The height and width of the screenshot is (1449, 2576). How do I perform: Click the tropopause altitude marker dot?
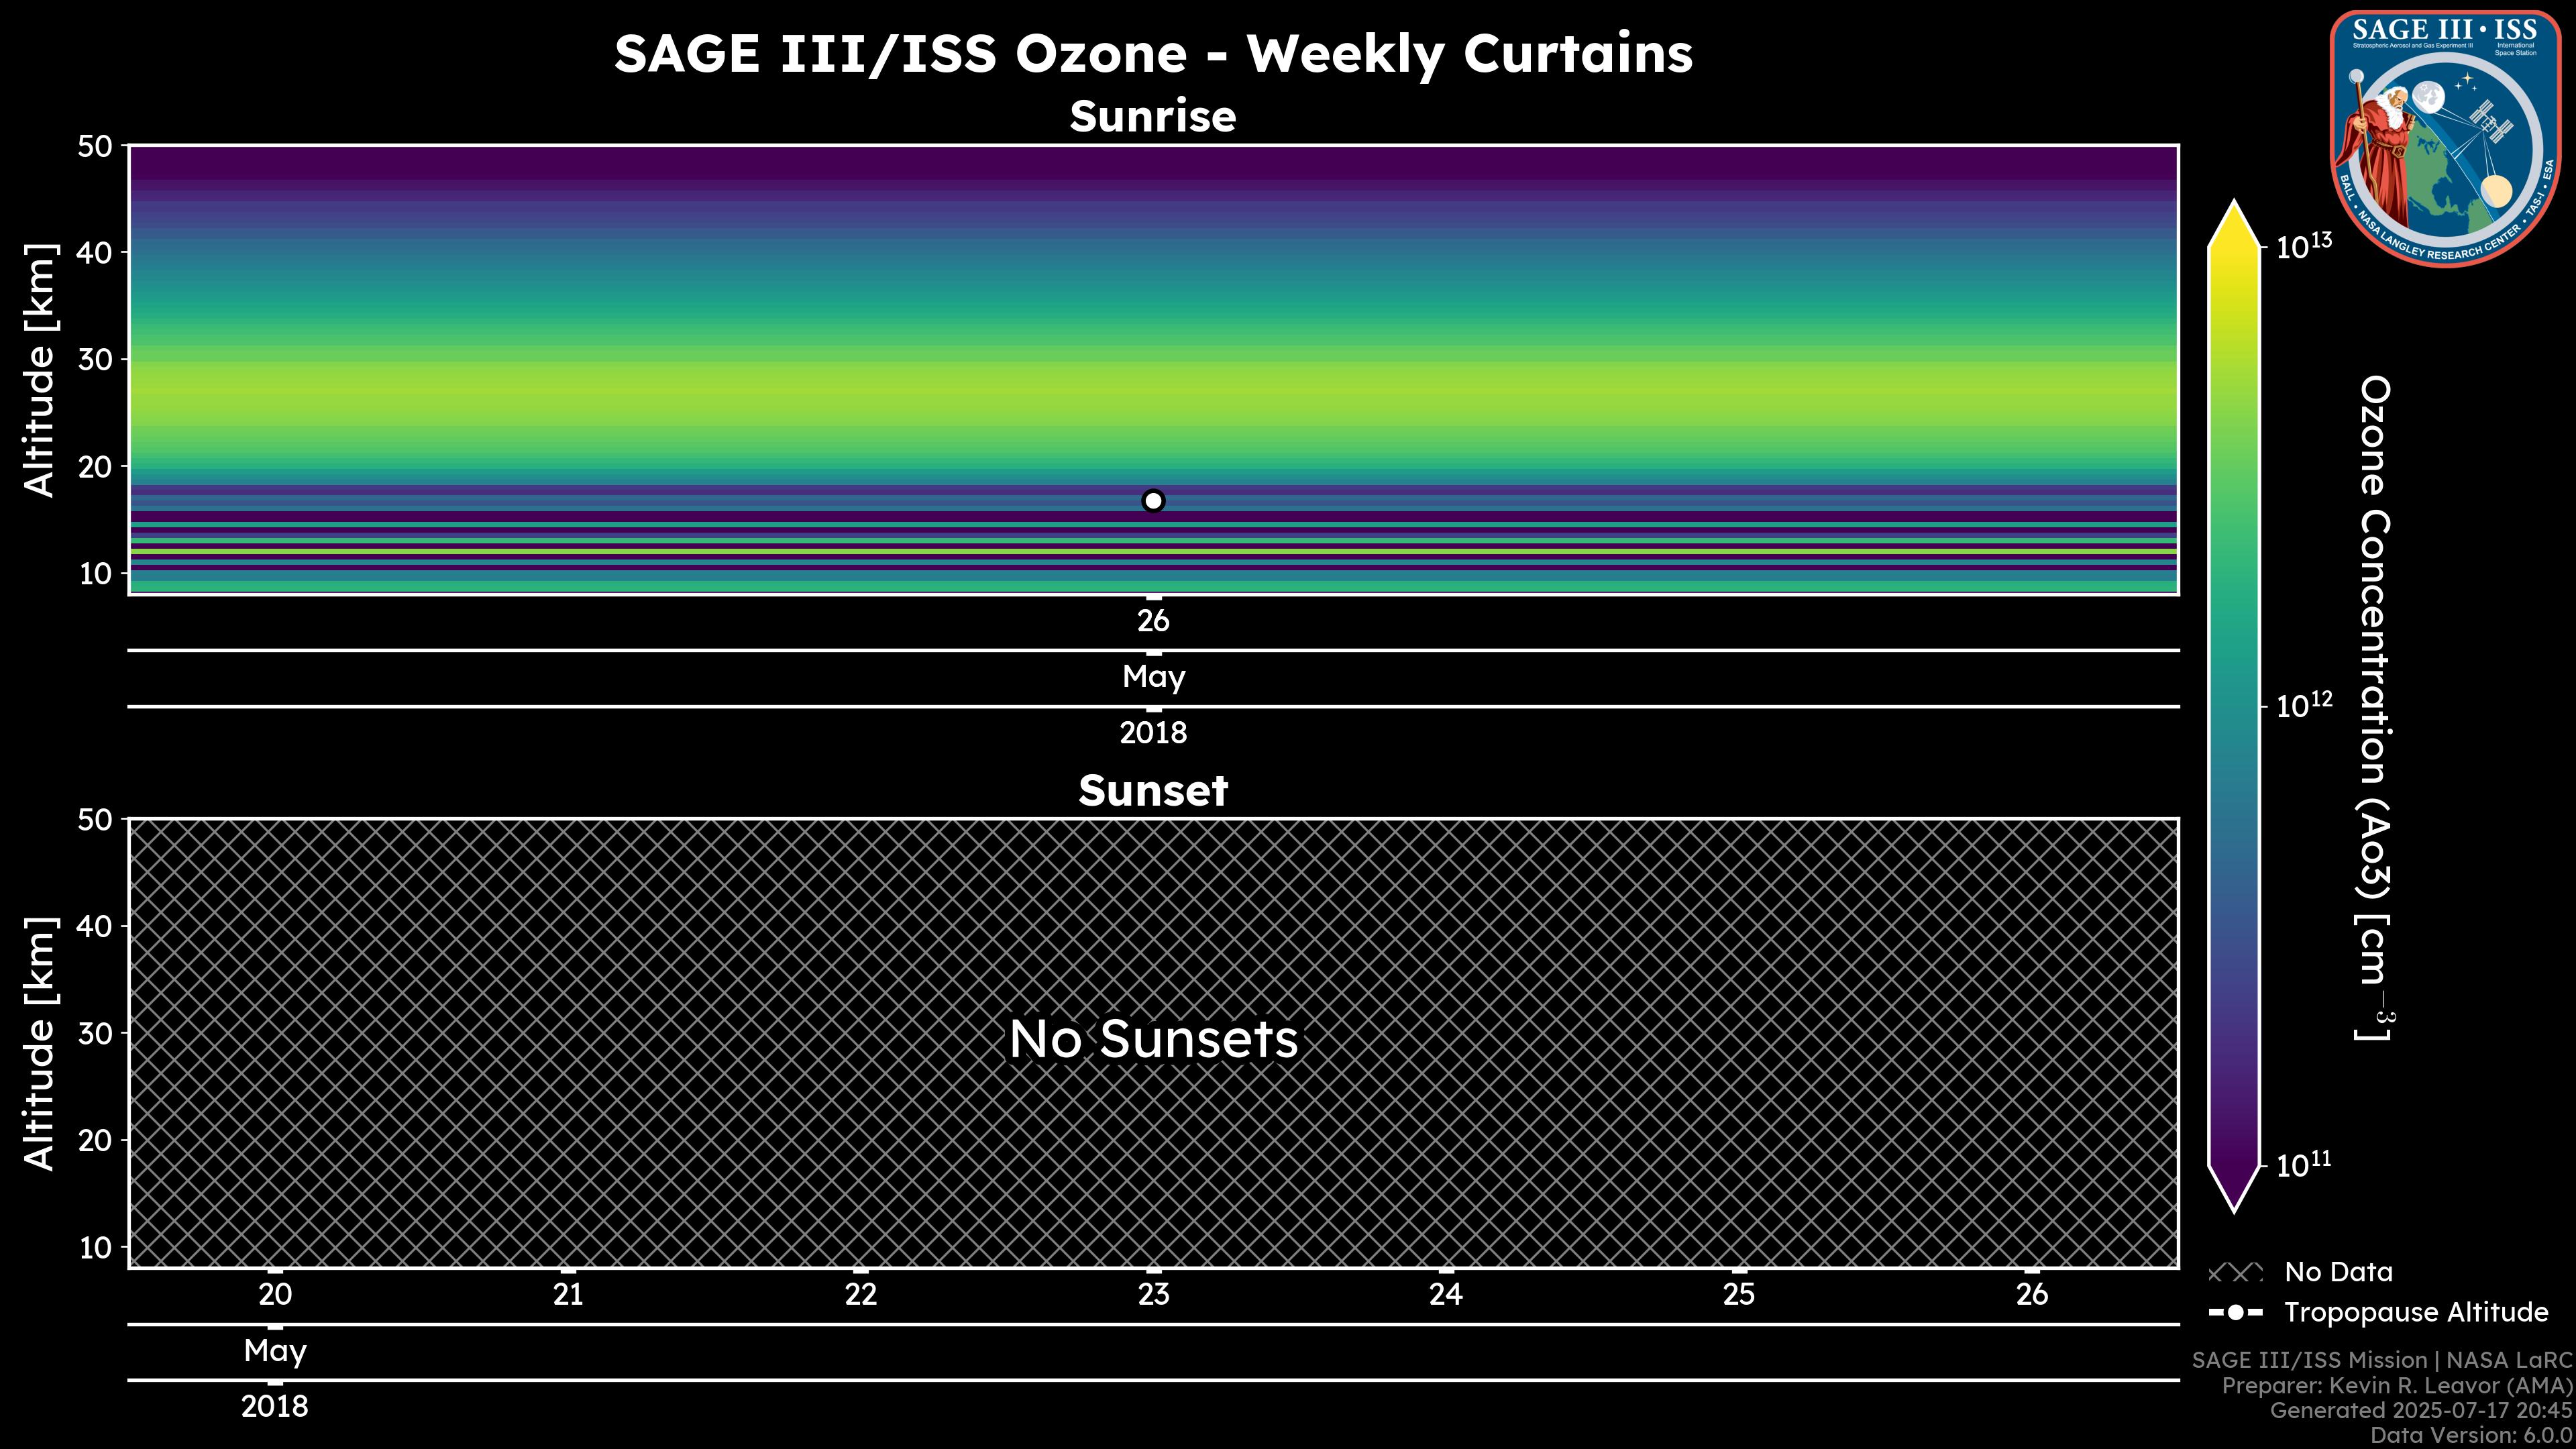point(1153,501)
